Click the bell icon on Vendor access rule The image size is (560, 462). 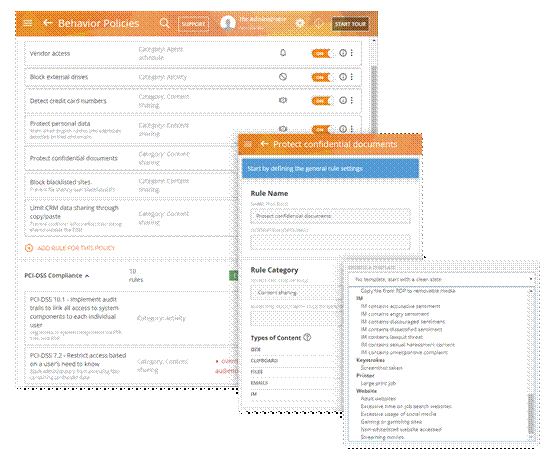(x=283, y=53)
